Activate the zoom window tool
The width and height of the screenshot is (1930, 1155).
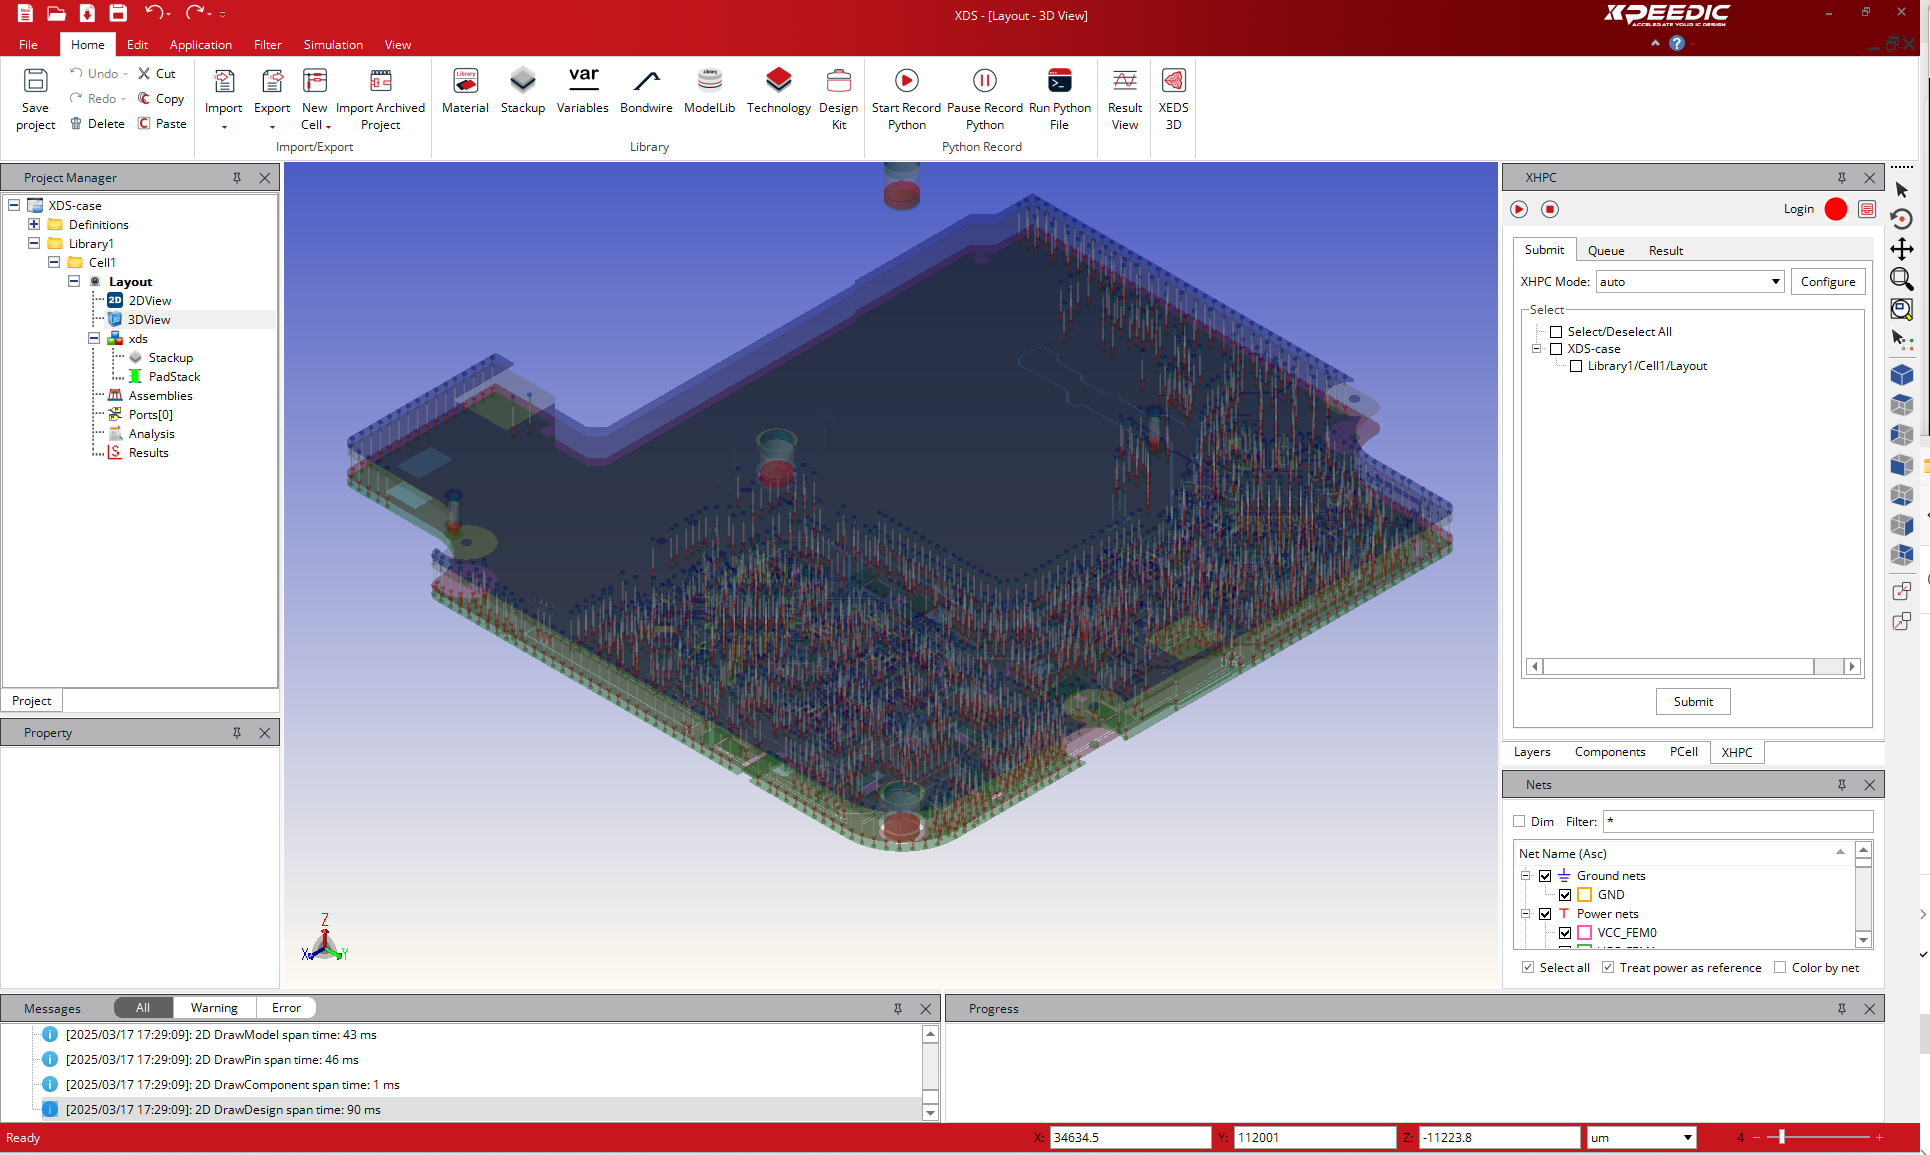coord(1902,279)
